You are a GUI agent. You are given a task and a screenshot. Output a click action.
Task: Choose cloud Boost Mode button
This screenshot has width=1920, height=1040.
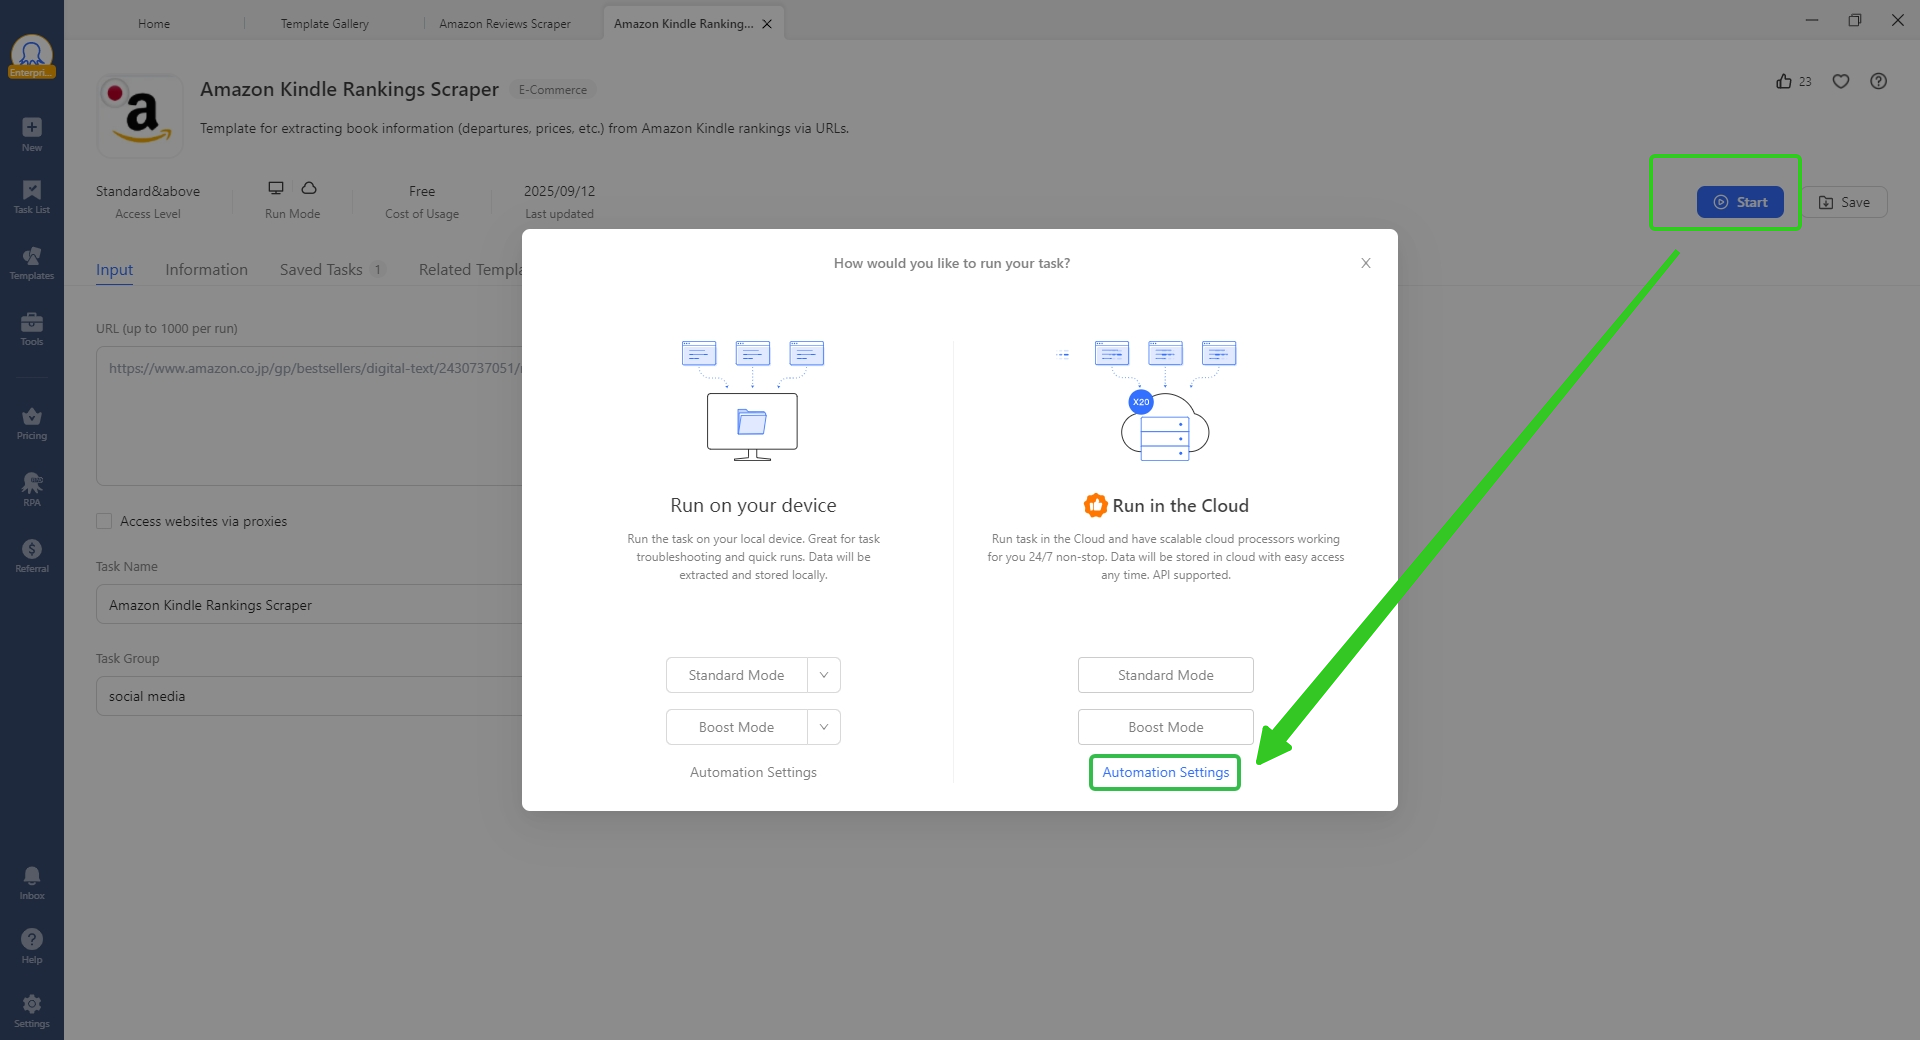(1165, 727)
